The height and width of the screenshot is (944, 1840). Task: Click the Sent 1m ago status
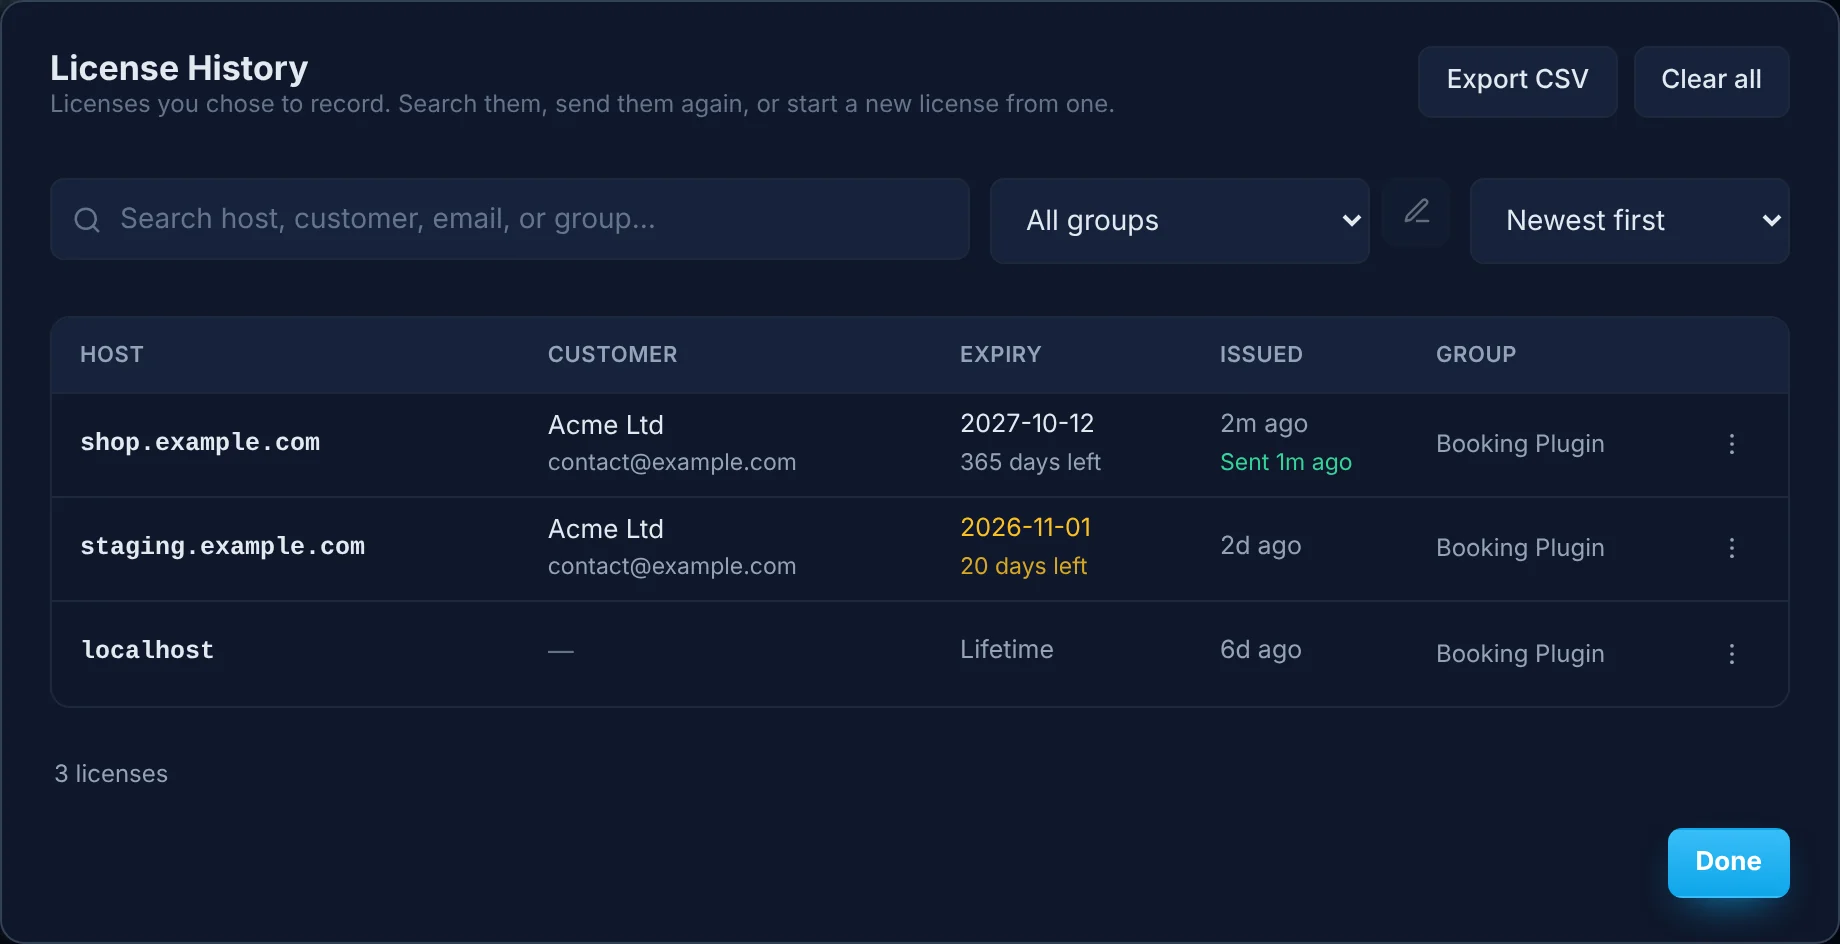click(1286, 462)
